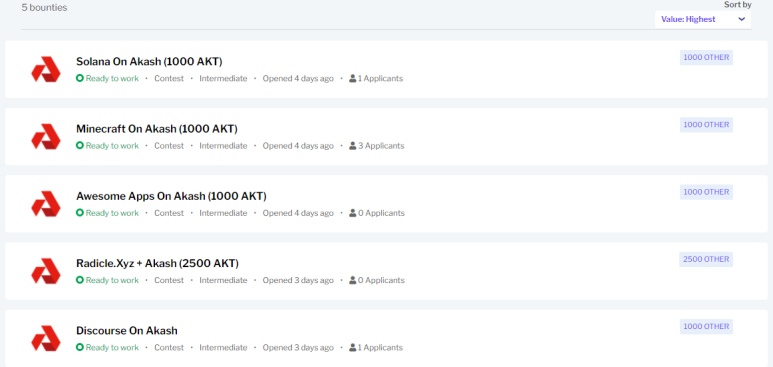
Task: Click status circle icon on Discourse bounty
Action: (x=80, y=347)
